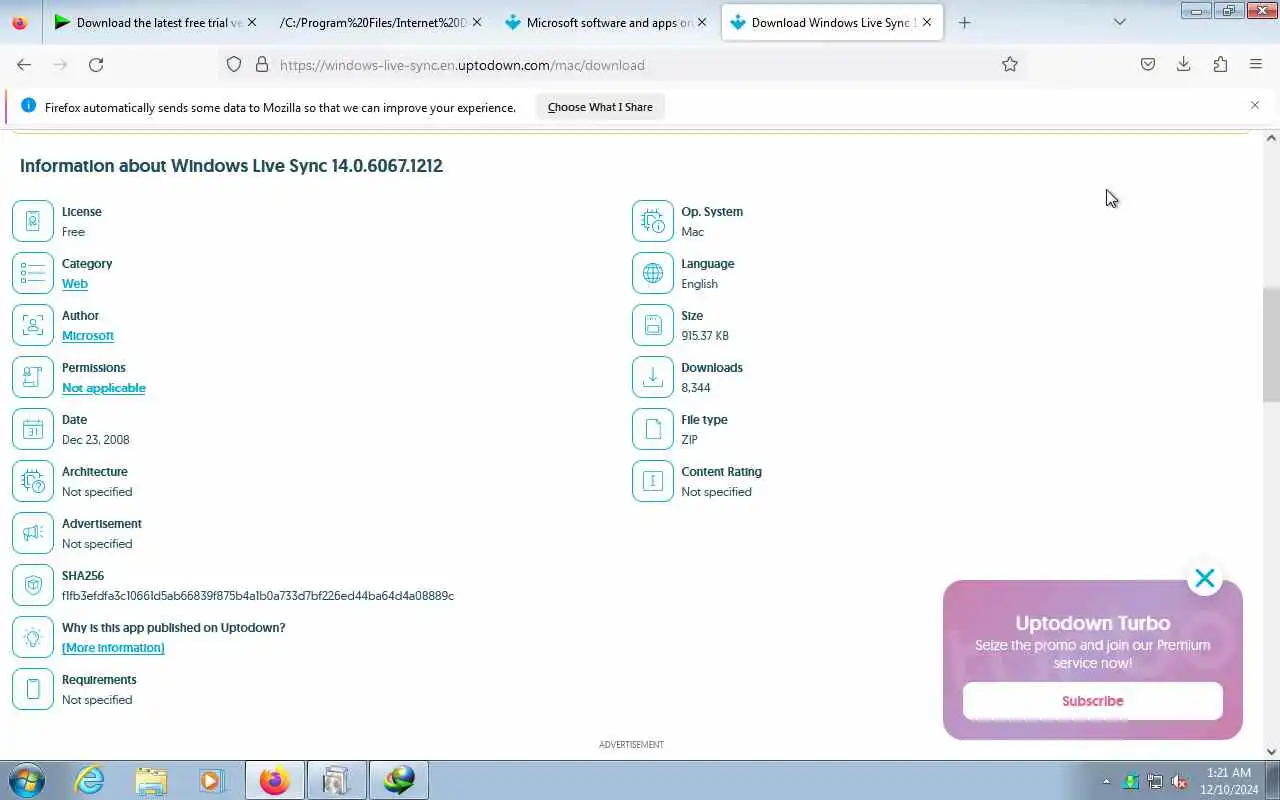This screenshot has width=1280, height=800.
Task: Open the media player taskbar icon
Action: click(x=212, y=780)
